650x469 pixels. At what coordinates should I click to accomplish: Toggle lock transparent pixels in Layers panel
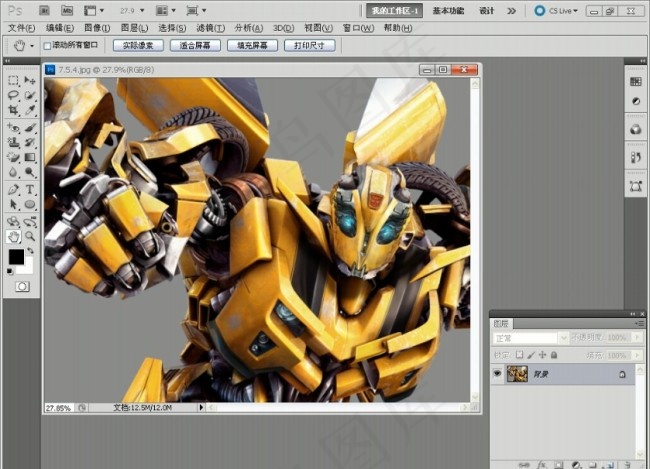point(519,355)
